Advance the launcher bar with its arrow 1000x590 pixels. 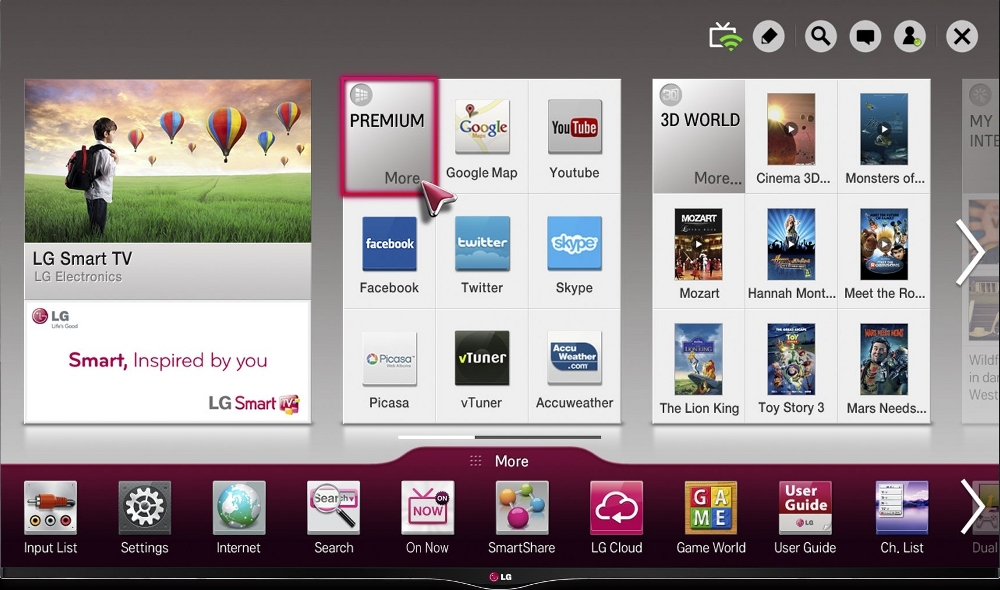972,508
